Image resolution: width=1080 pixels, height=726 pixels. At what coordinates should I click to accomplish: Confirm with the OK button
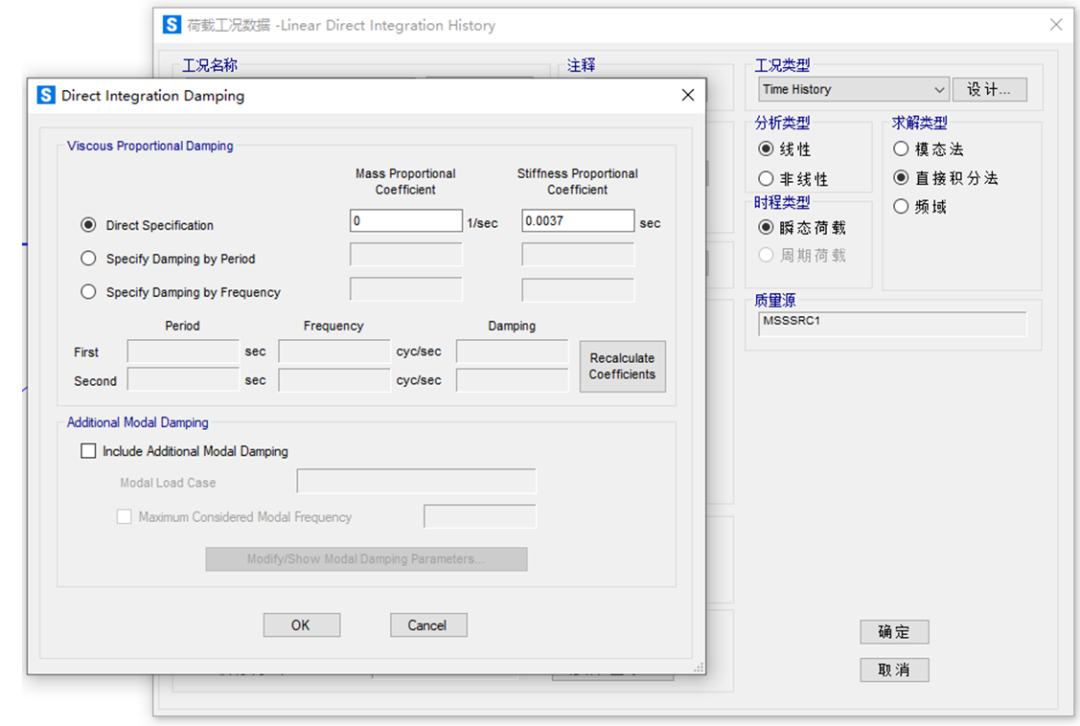(x=301, y=625)
